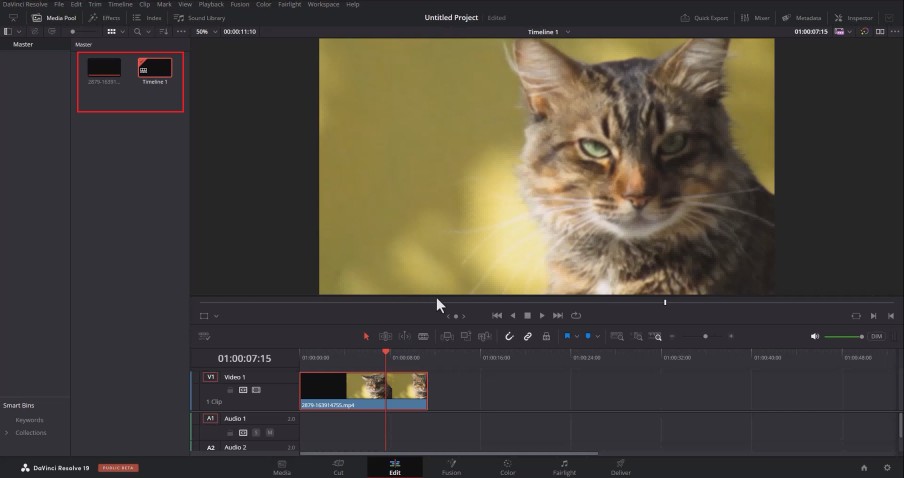Expand the Collections smart bin

tap(6, 432)
